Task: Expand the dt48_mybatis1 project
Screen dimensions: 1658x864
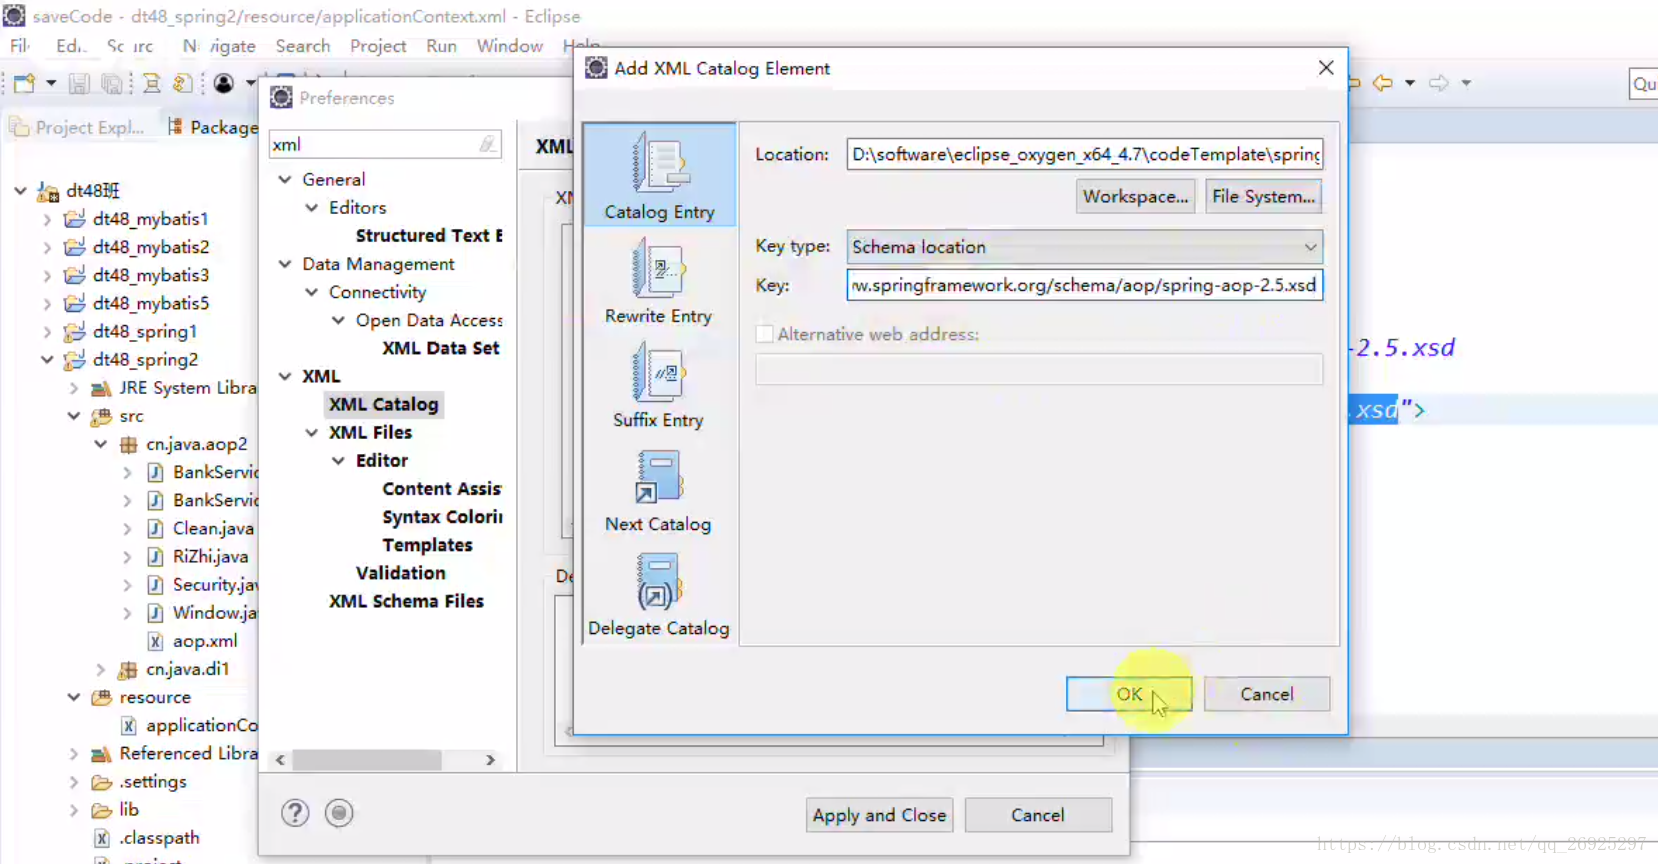Action: pyautogui.click(x=47, y=219)
